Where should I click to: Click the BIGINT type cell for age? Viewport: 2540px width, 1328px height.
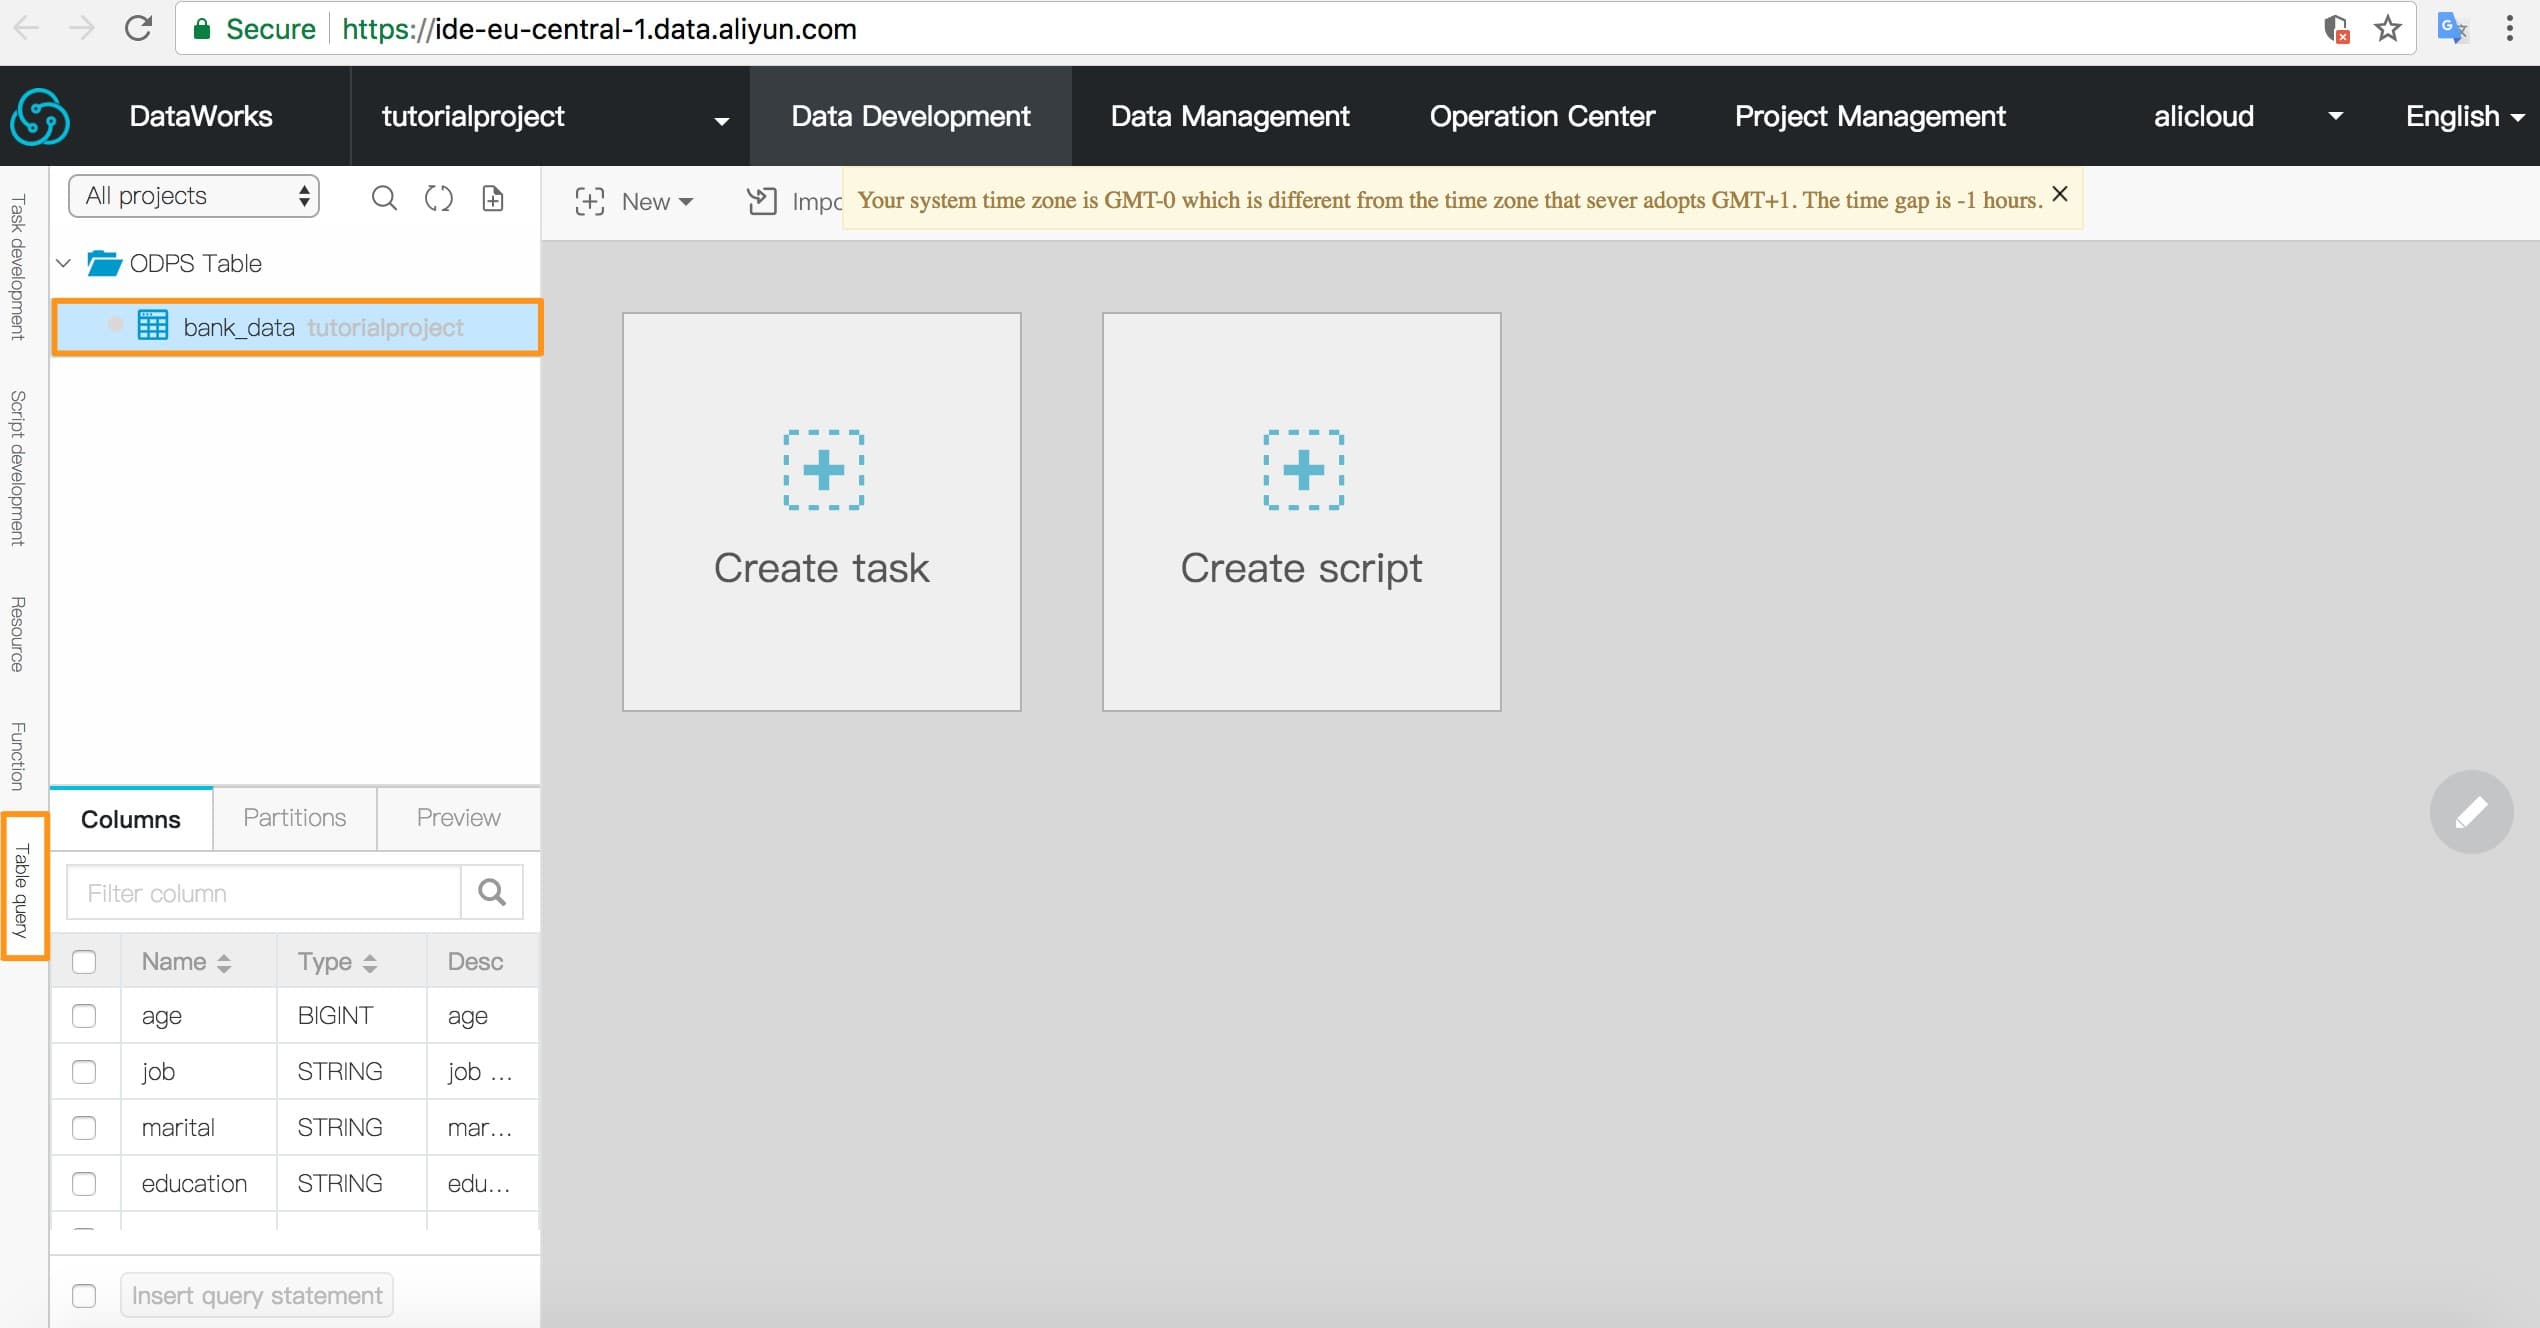click(352, 1016)
